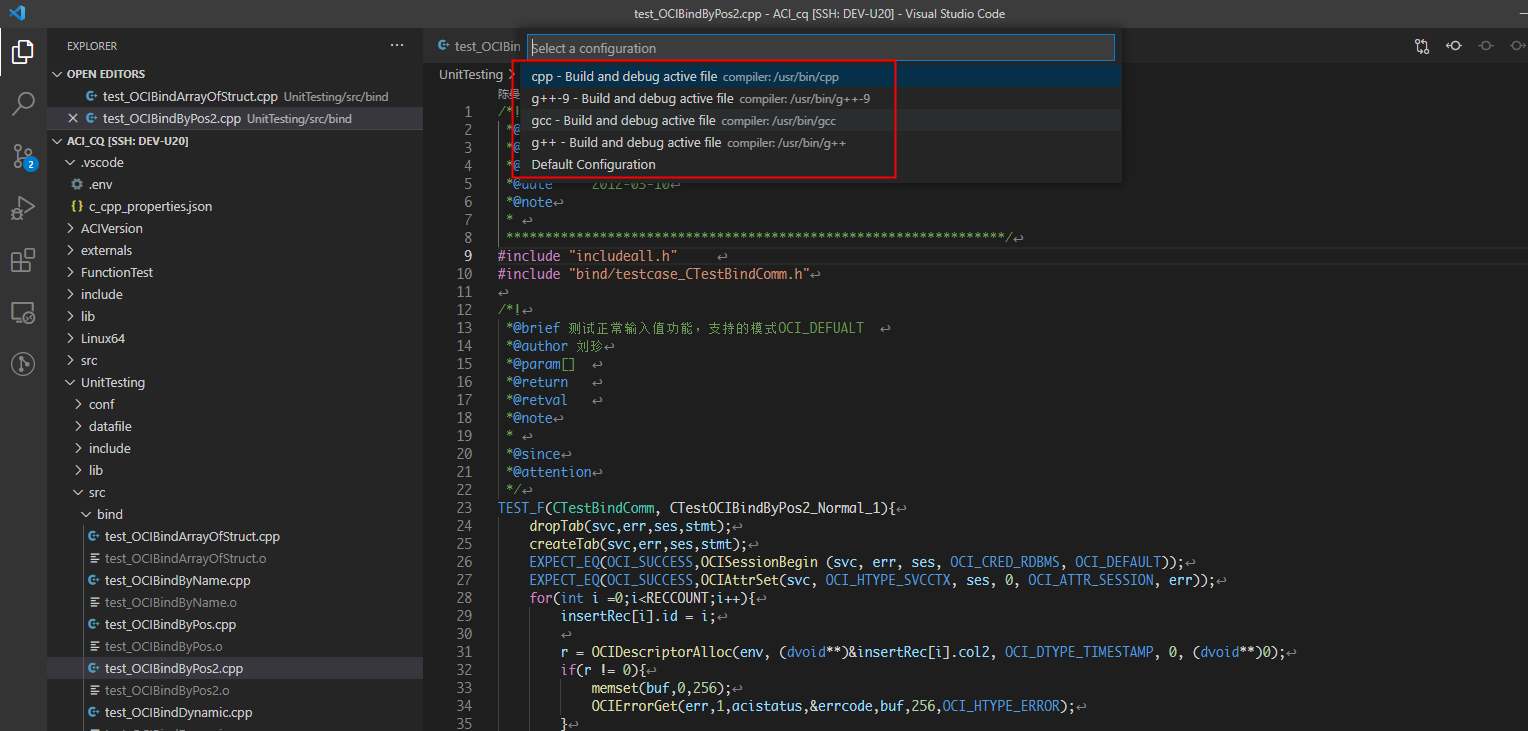Image resolution: width=1528 pixels, height=731 pixels.
Task: Choose Default Configuration option
Action: click(x=820, y=165)
